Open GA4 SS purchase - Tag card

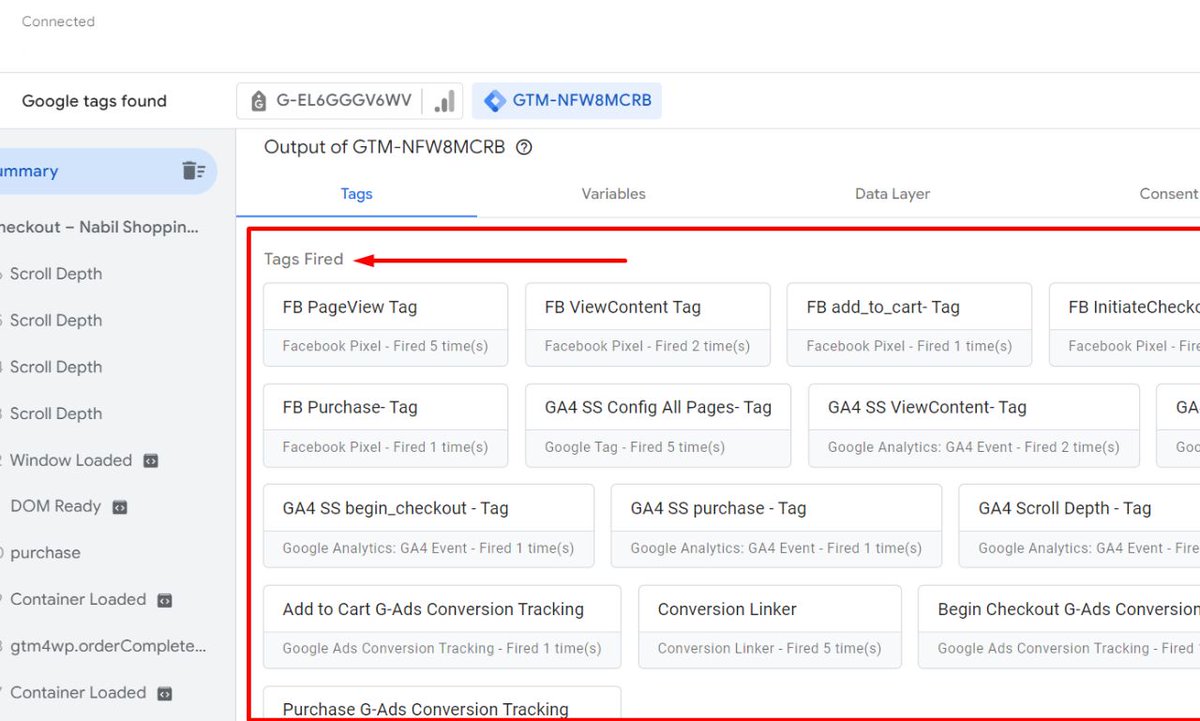tap(776, 526)
